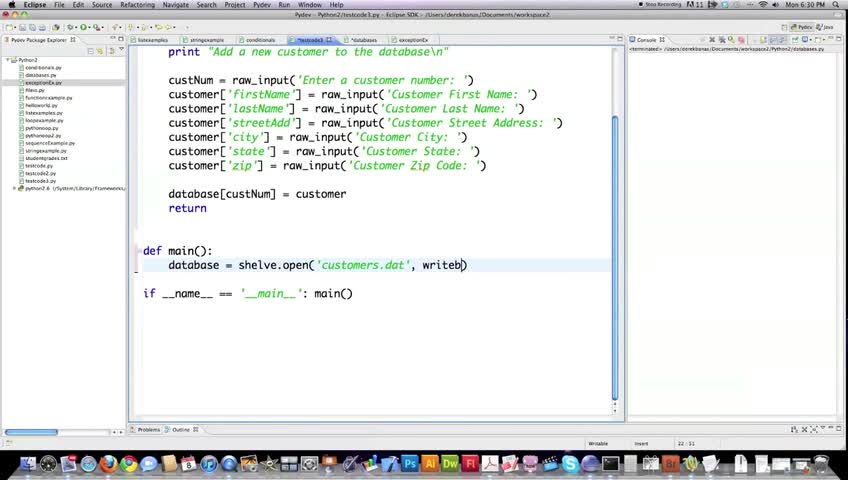
Task: Open the Run menu in the menu bar
Action: click(284, 4)
